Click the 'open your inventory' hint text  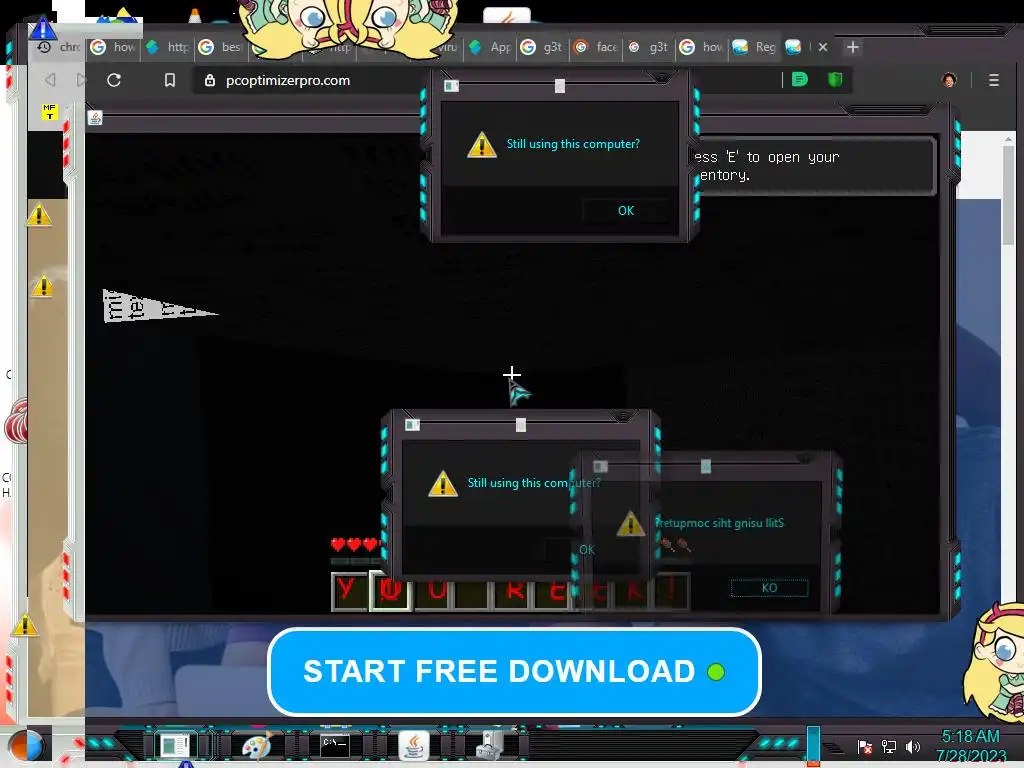(x=765, y=166)
